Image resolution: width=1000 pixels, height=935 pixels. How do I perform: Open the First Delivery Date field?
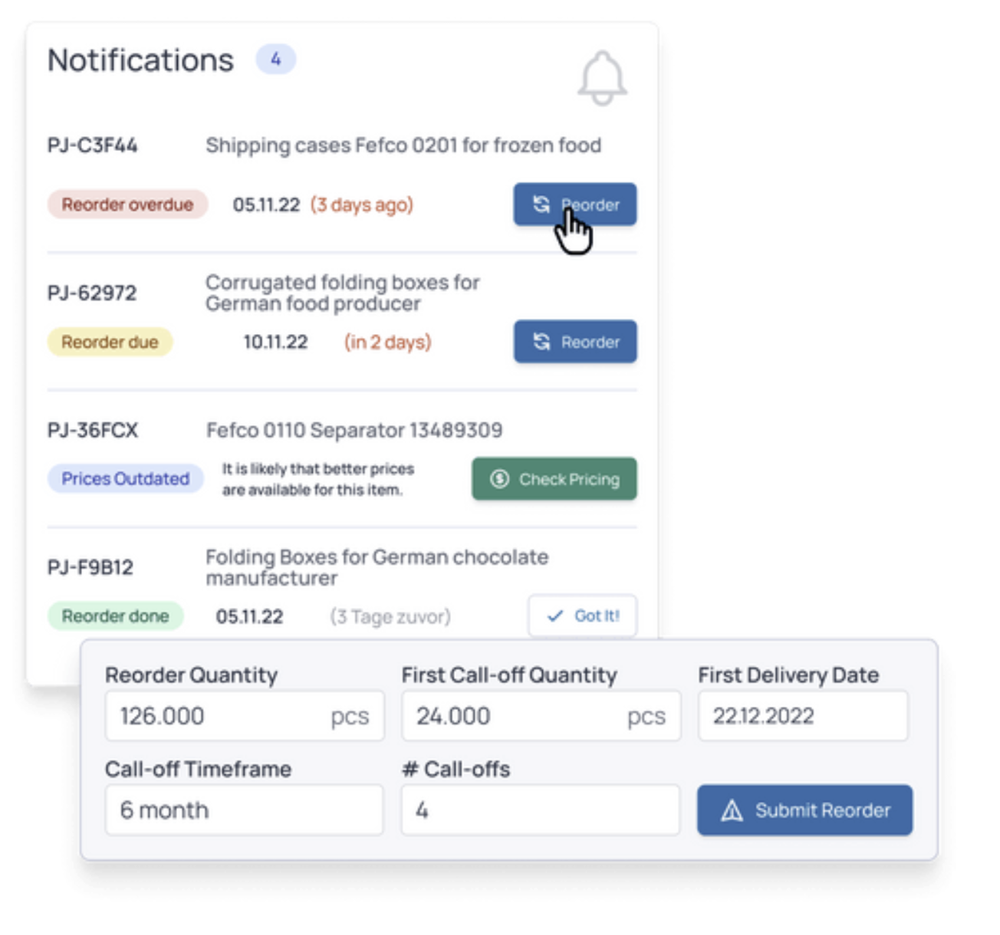point(802,716)
